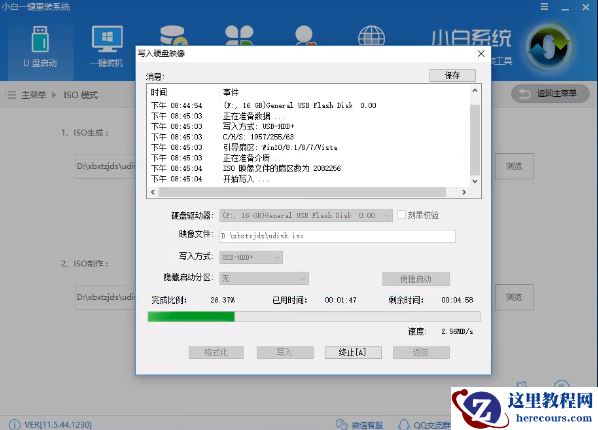
Task: Click the version info icon
Action: [x=14, y=425]
